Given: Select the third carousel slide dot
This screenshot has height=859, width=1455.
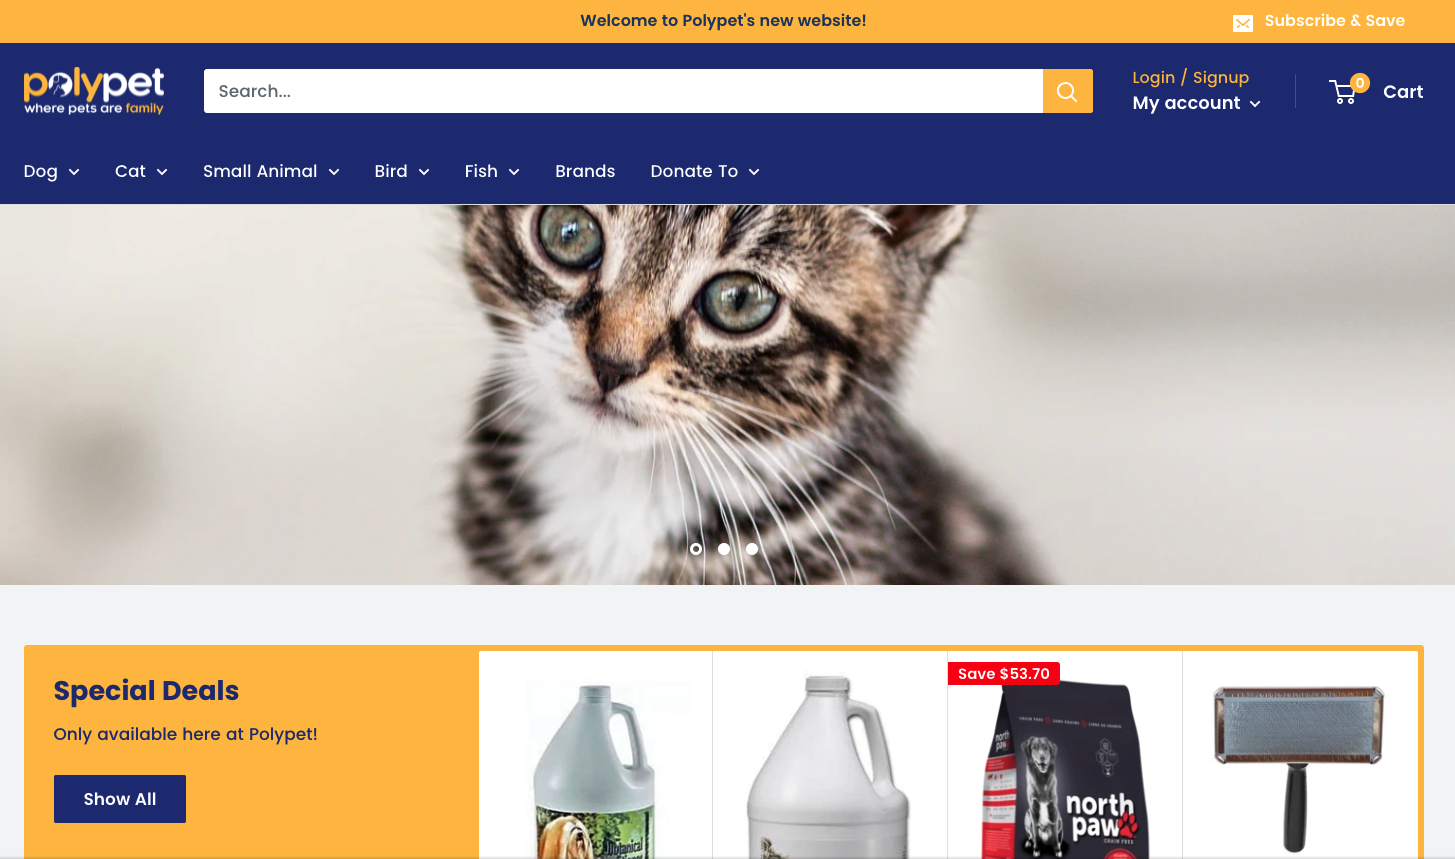Looking at the screenshot, I should tap(752, 549).
